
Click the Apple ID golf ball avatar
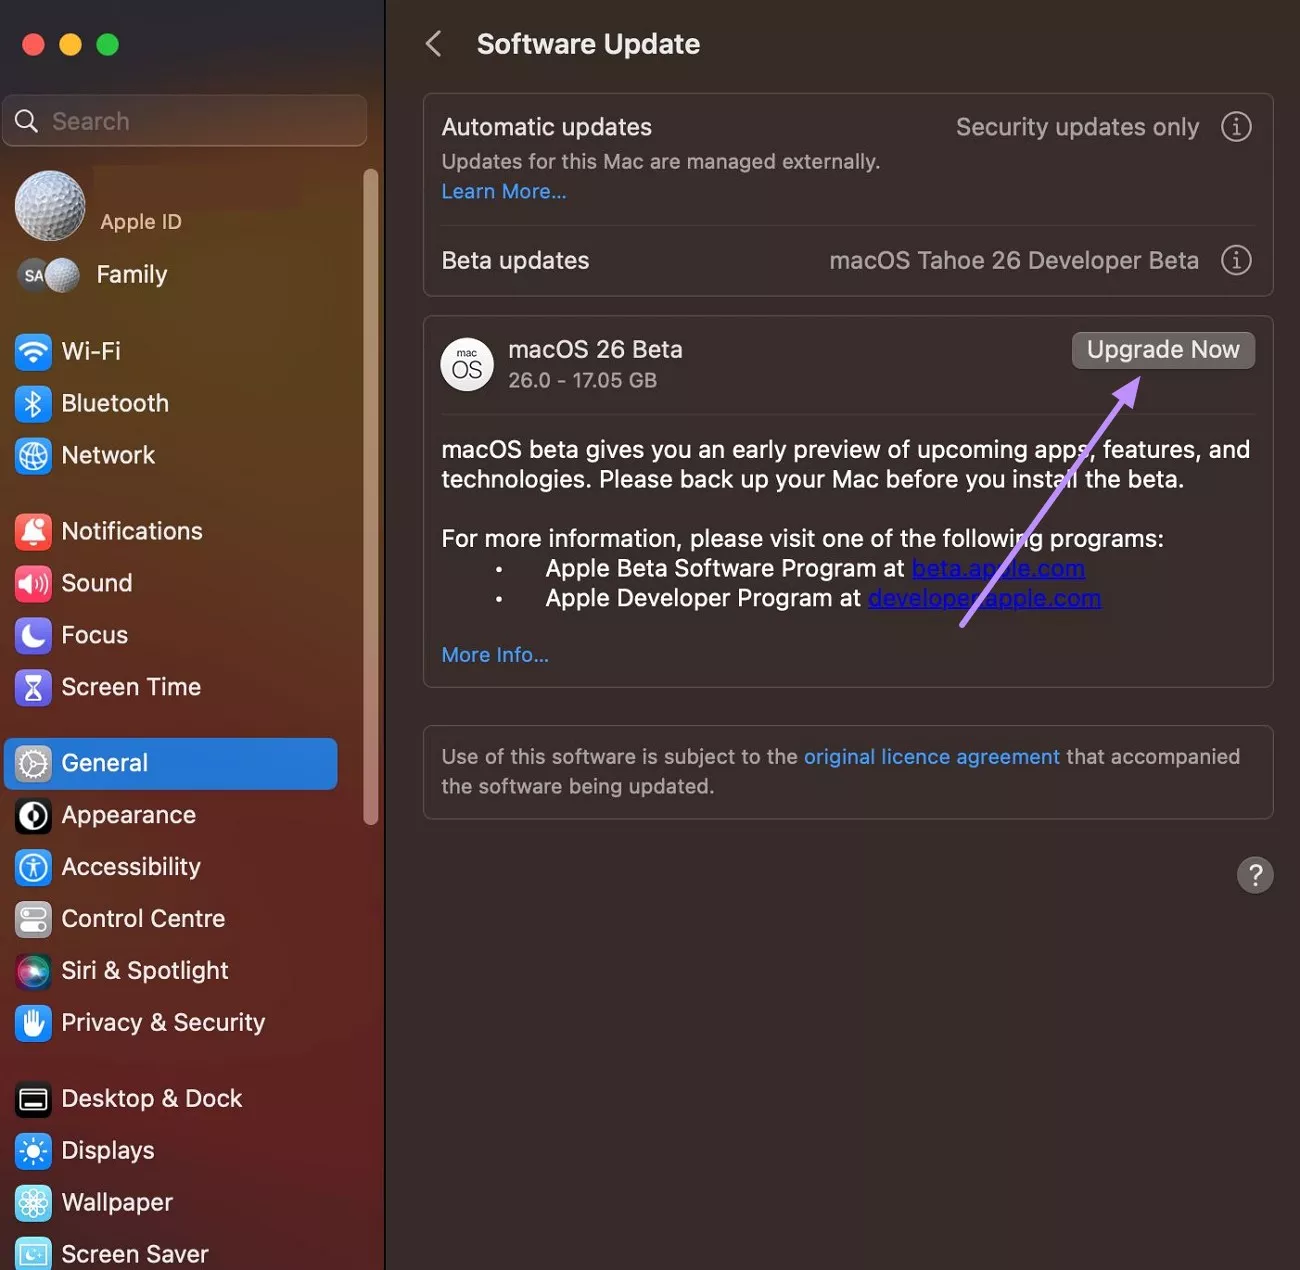tap(50, 206)
